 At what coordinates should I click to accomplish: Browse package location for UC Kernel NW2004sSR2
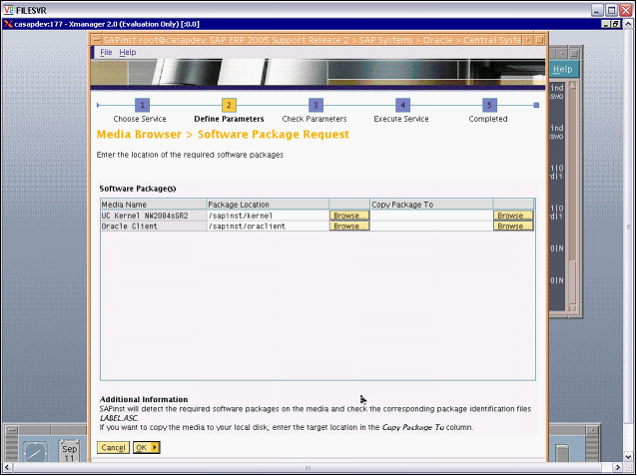350,215
